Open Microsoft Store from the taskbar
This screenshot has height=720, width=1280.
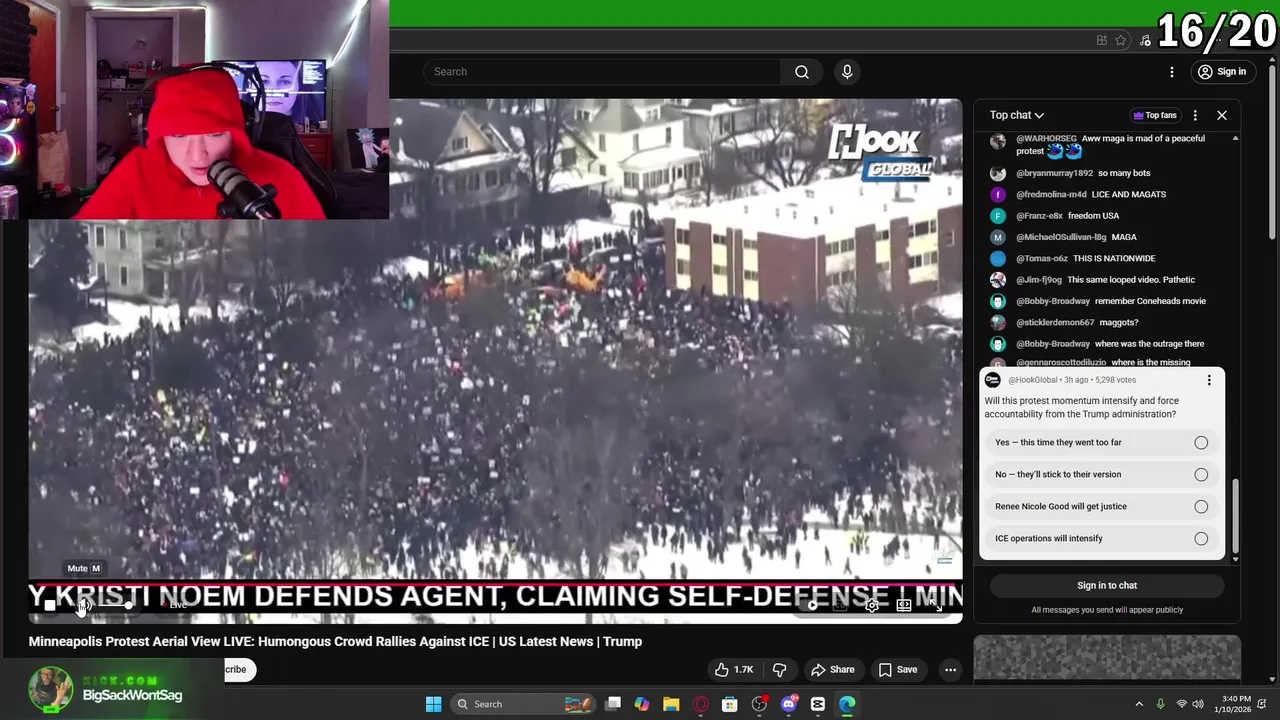[x=730, y=704]
